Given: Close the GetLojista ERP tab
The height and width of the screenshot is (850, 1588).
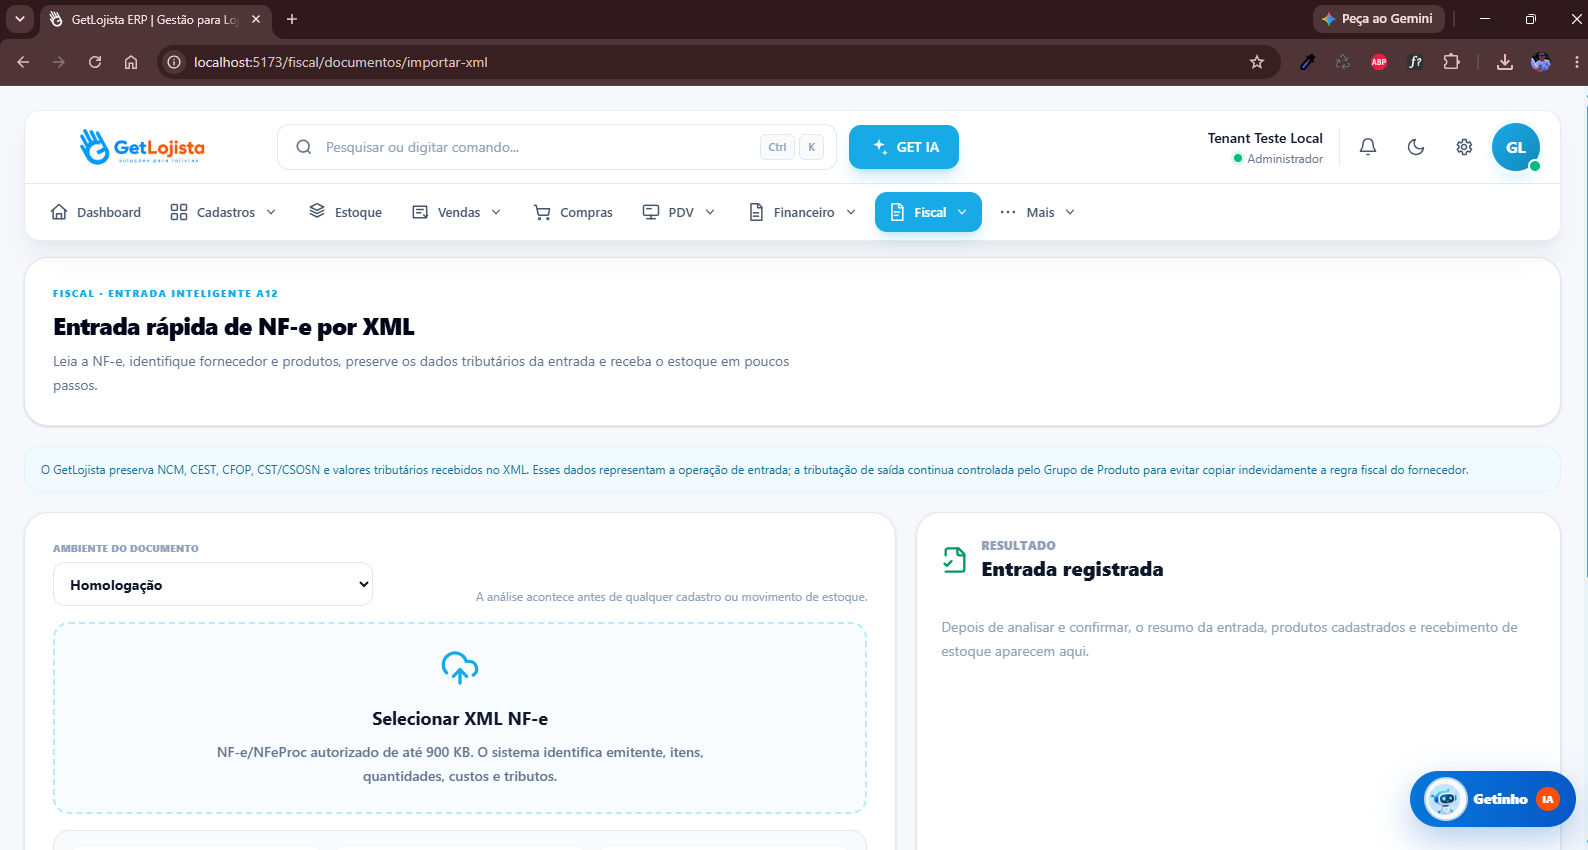Looking at the screenshot, I should [256, 19].
